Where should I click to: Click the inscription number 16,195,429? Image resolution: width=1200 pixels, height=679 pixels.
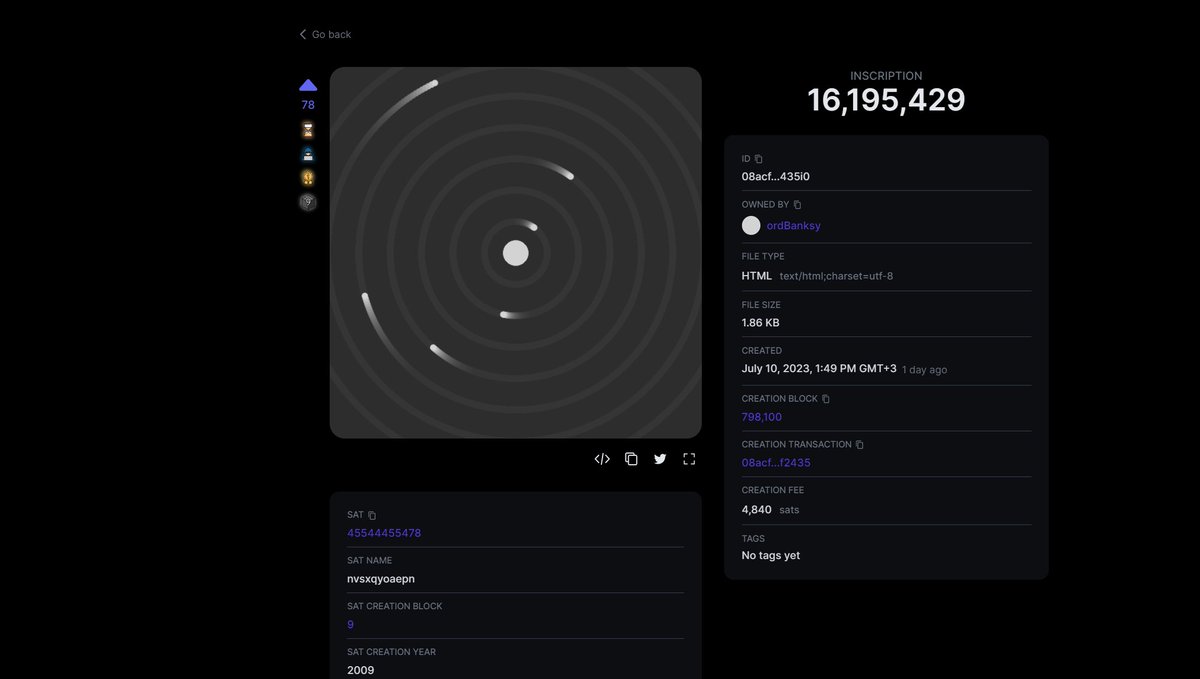(x=887, y=100)
